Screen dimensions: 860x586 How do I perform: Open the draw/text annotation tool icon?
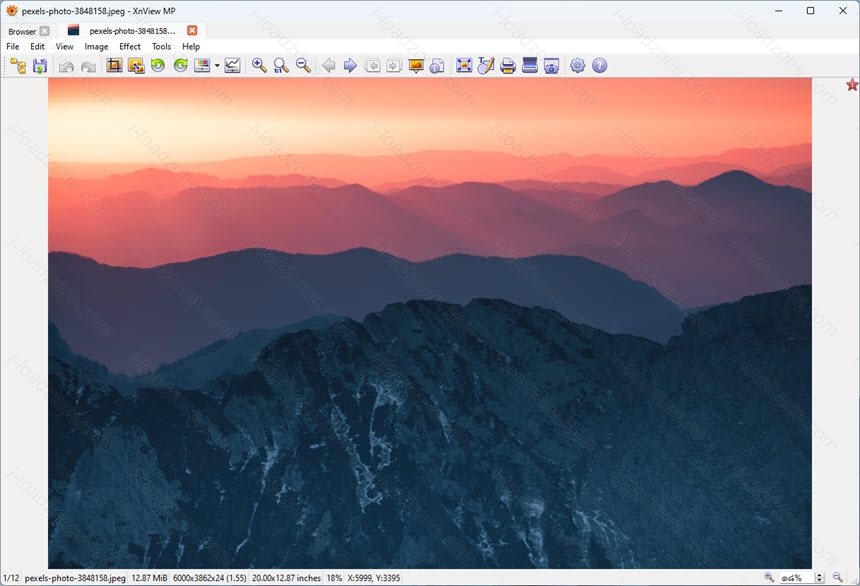(486, 66)
